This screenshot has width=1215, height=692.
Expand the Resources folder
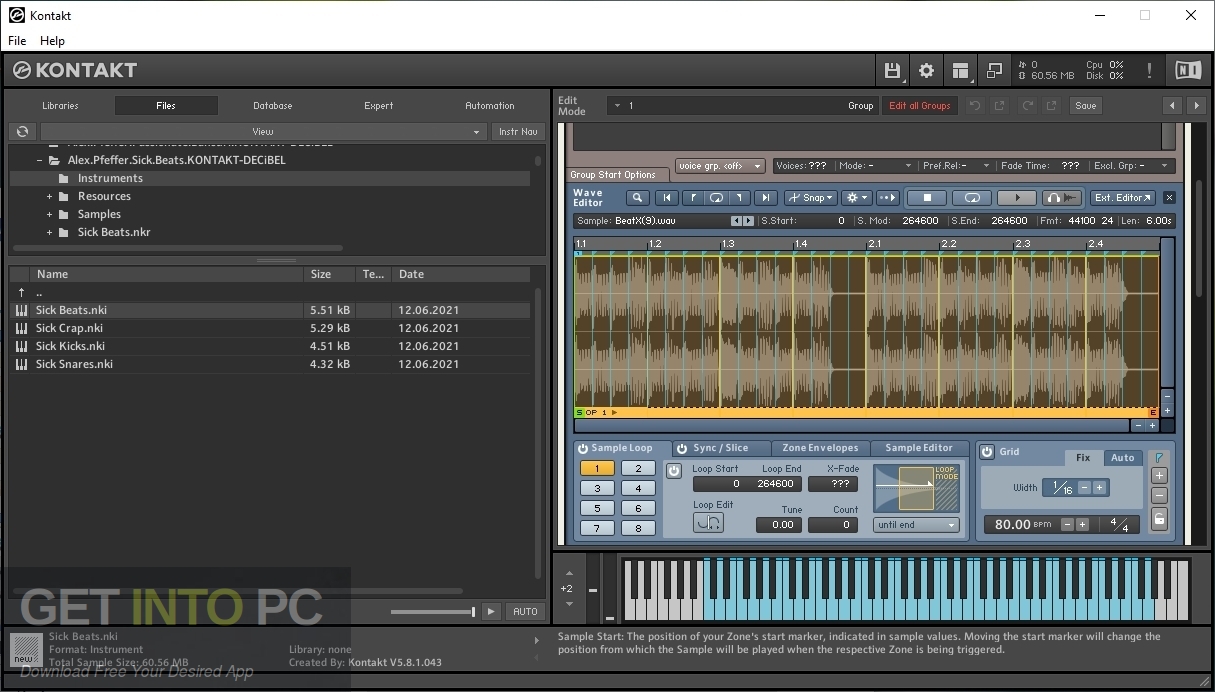49,196
